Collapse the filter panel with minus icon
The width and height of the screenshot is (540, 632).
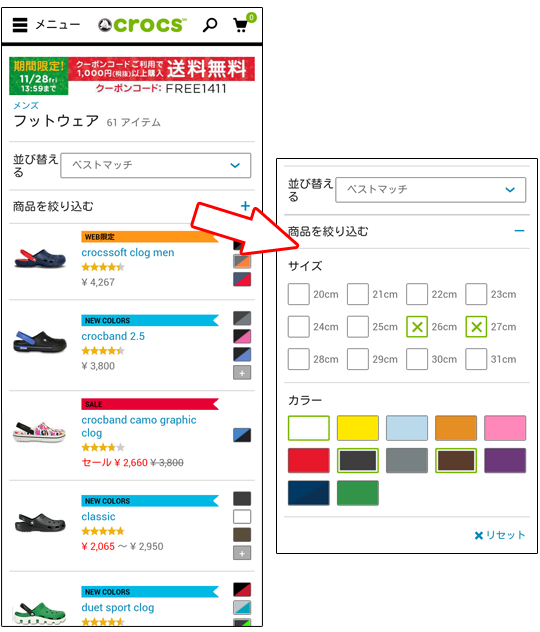[519, 231]
